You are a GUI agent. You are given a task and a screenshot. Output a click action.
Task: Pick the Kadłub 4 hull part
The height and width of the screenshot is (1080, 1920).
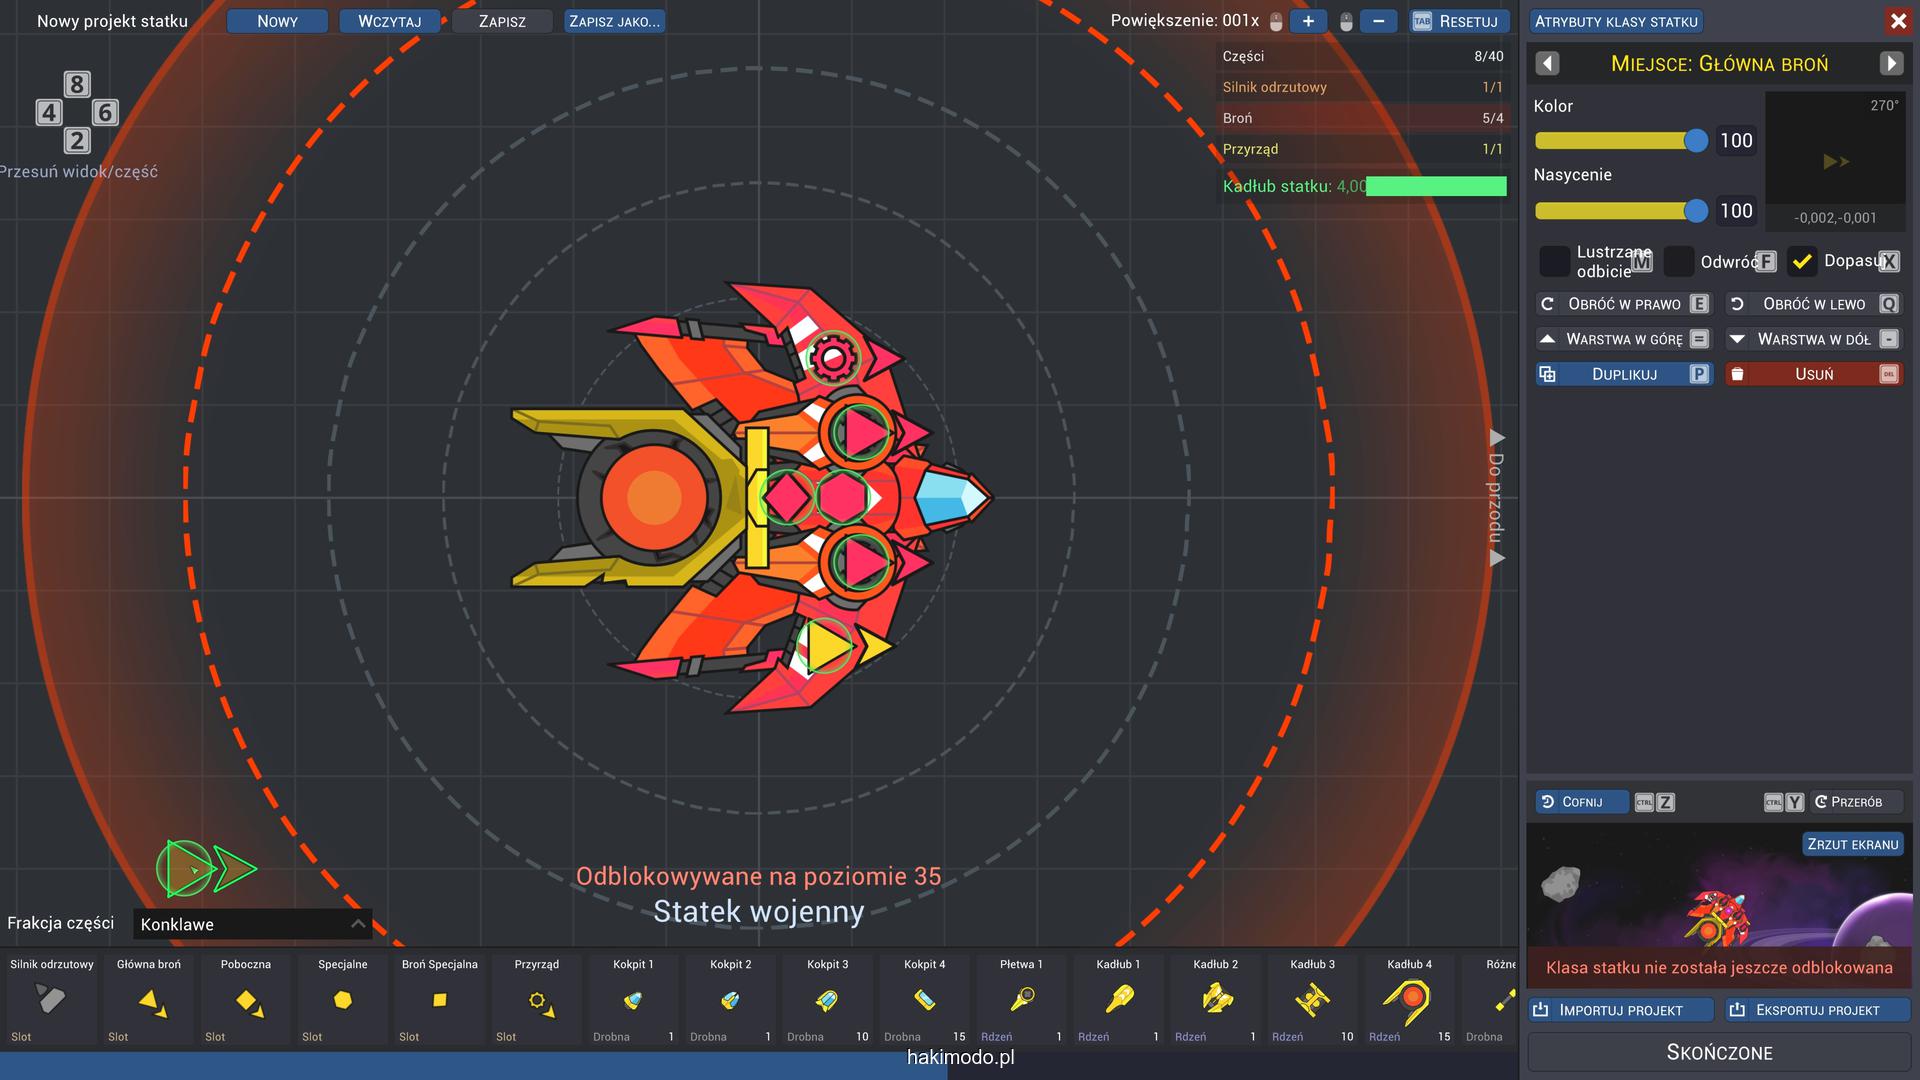1409,999
